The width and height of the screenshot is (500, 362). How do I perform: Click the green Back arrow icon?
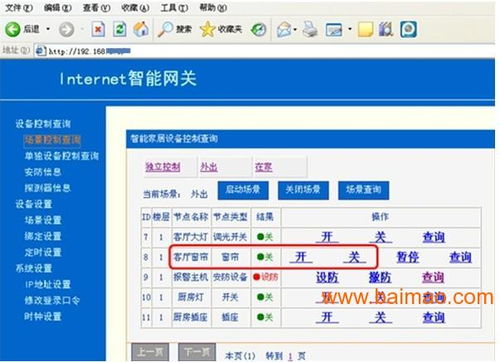[13, 30]
